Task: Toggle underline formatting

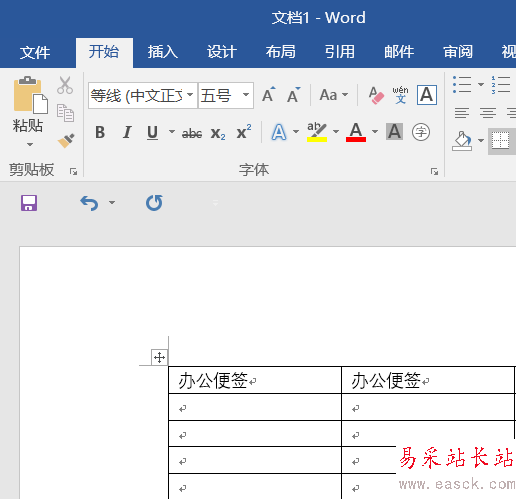Action: point(153,133)
